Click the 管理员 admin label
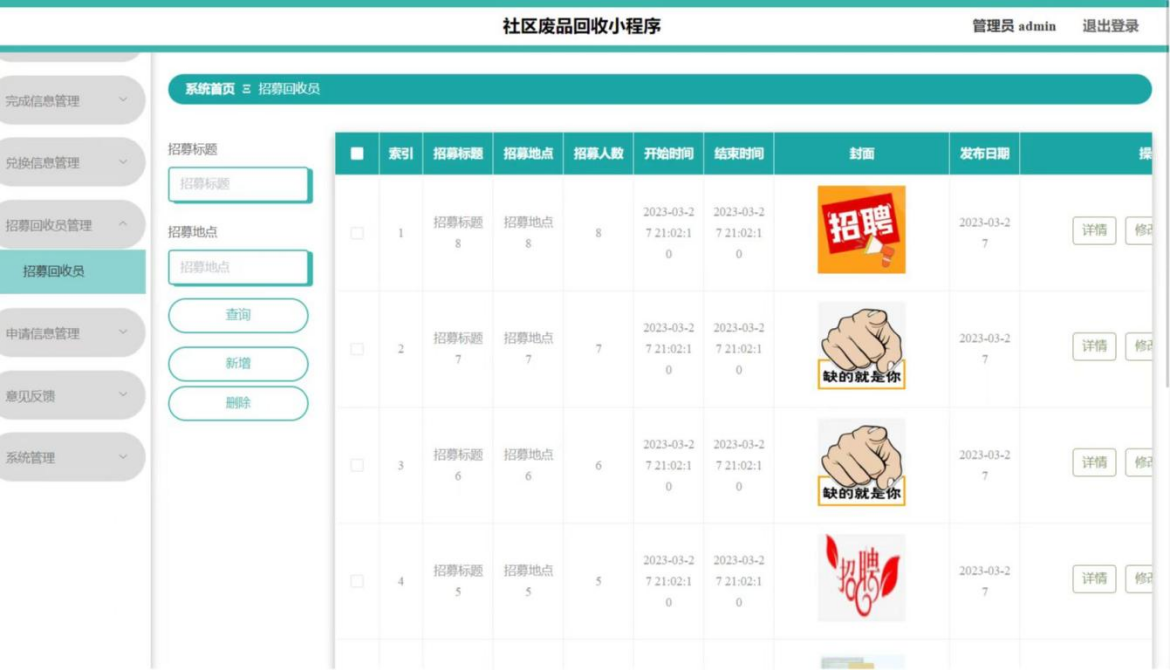 pos(1013,26)
